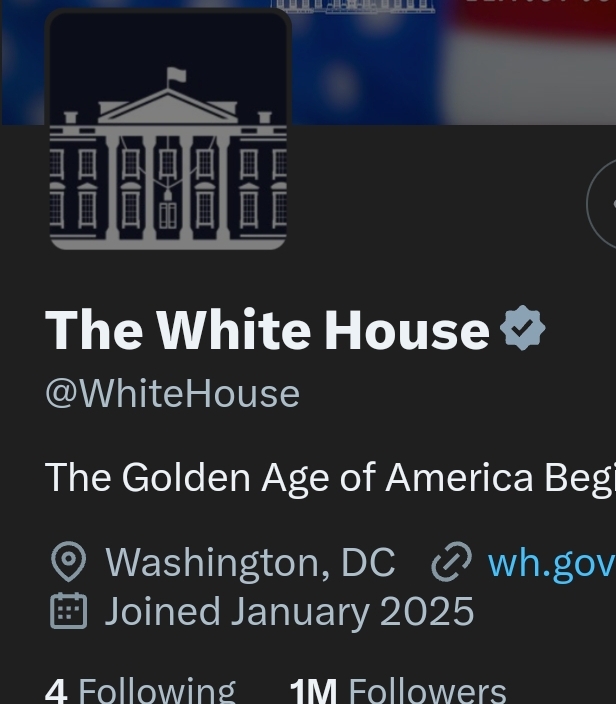
Task: Click the chain link icon
Action: [x=451, y=563]
